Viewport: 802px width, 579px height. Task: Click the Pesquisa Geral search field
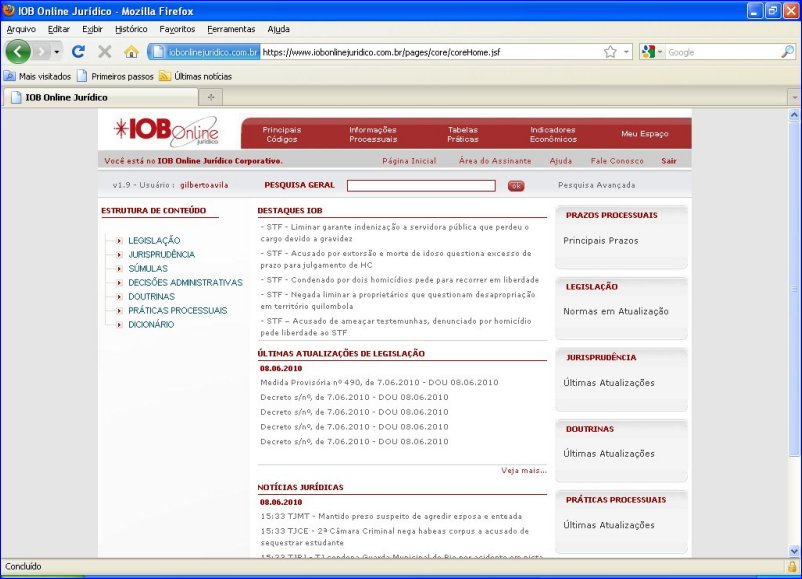[421, 186]
